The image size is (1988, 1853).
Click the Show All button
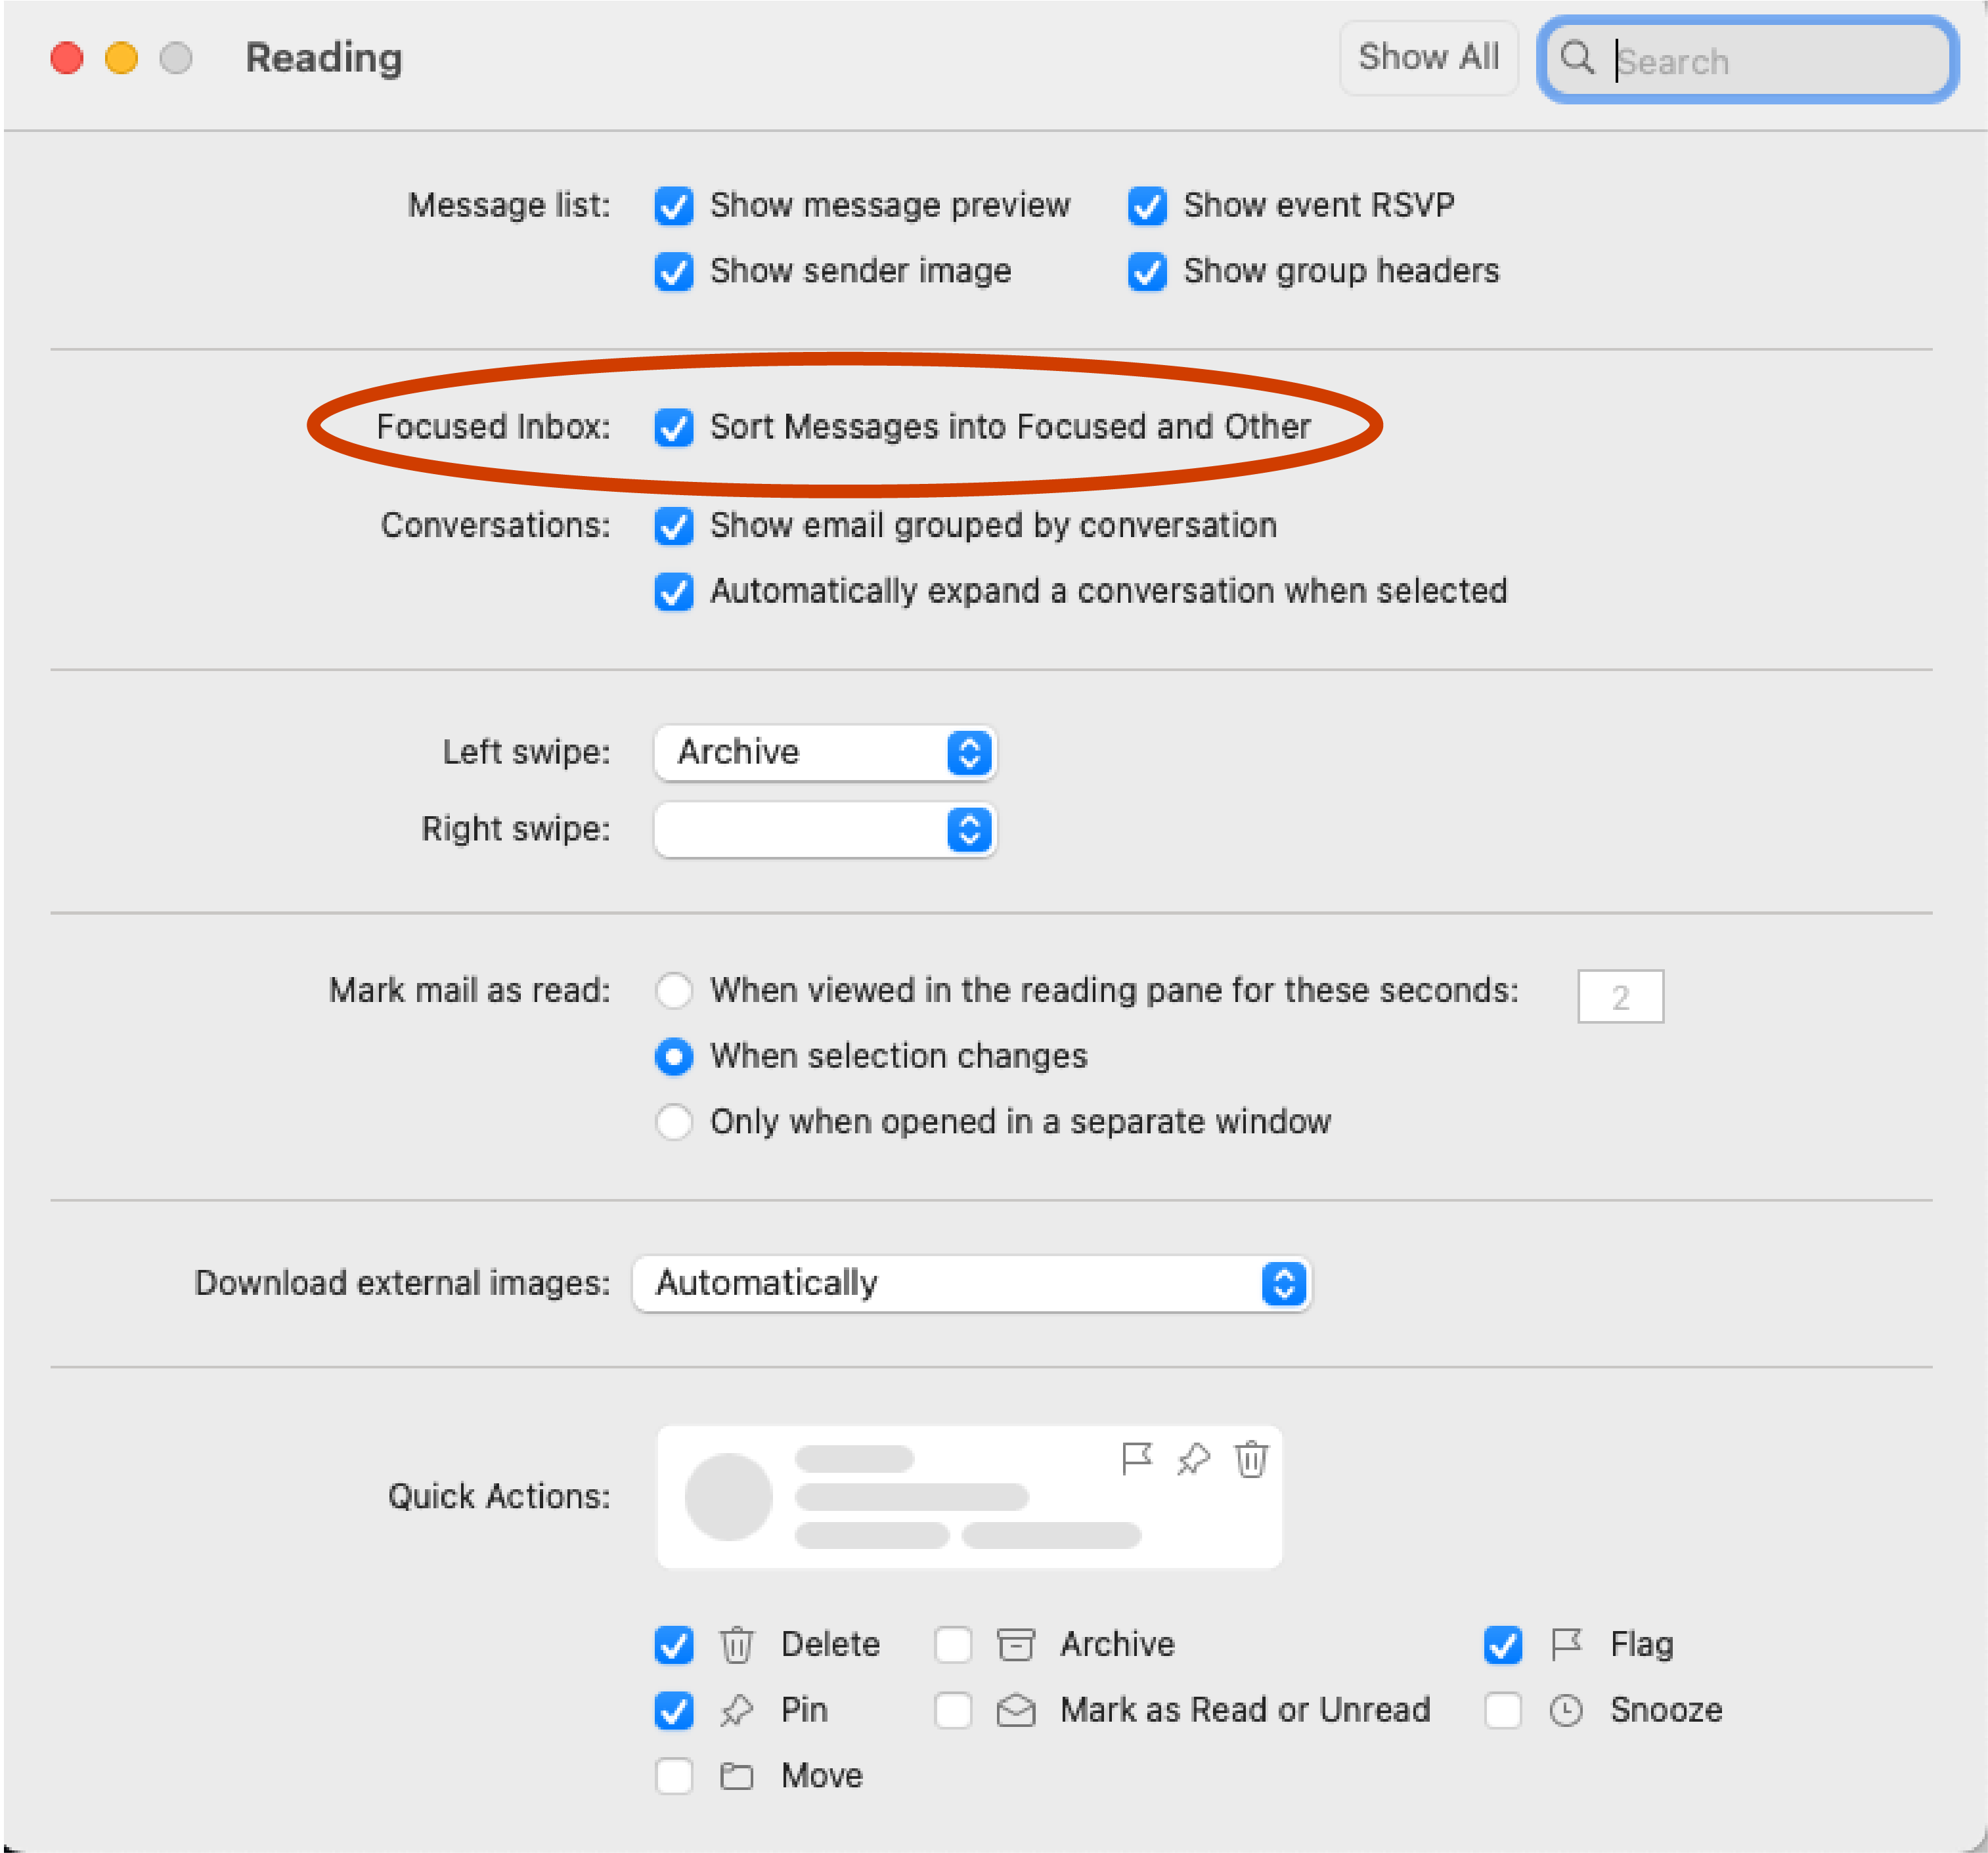point(1428,58)
